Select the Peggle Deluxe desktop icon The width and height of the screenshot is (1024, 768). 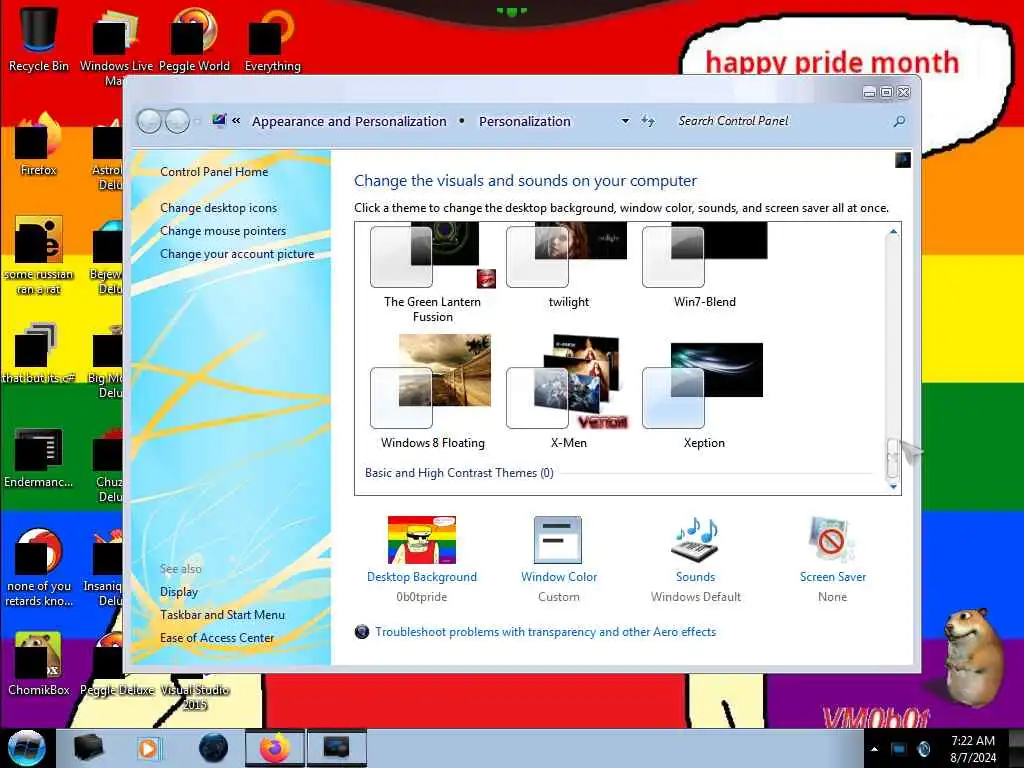[x=116, y=664]
